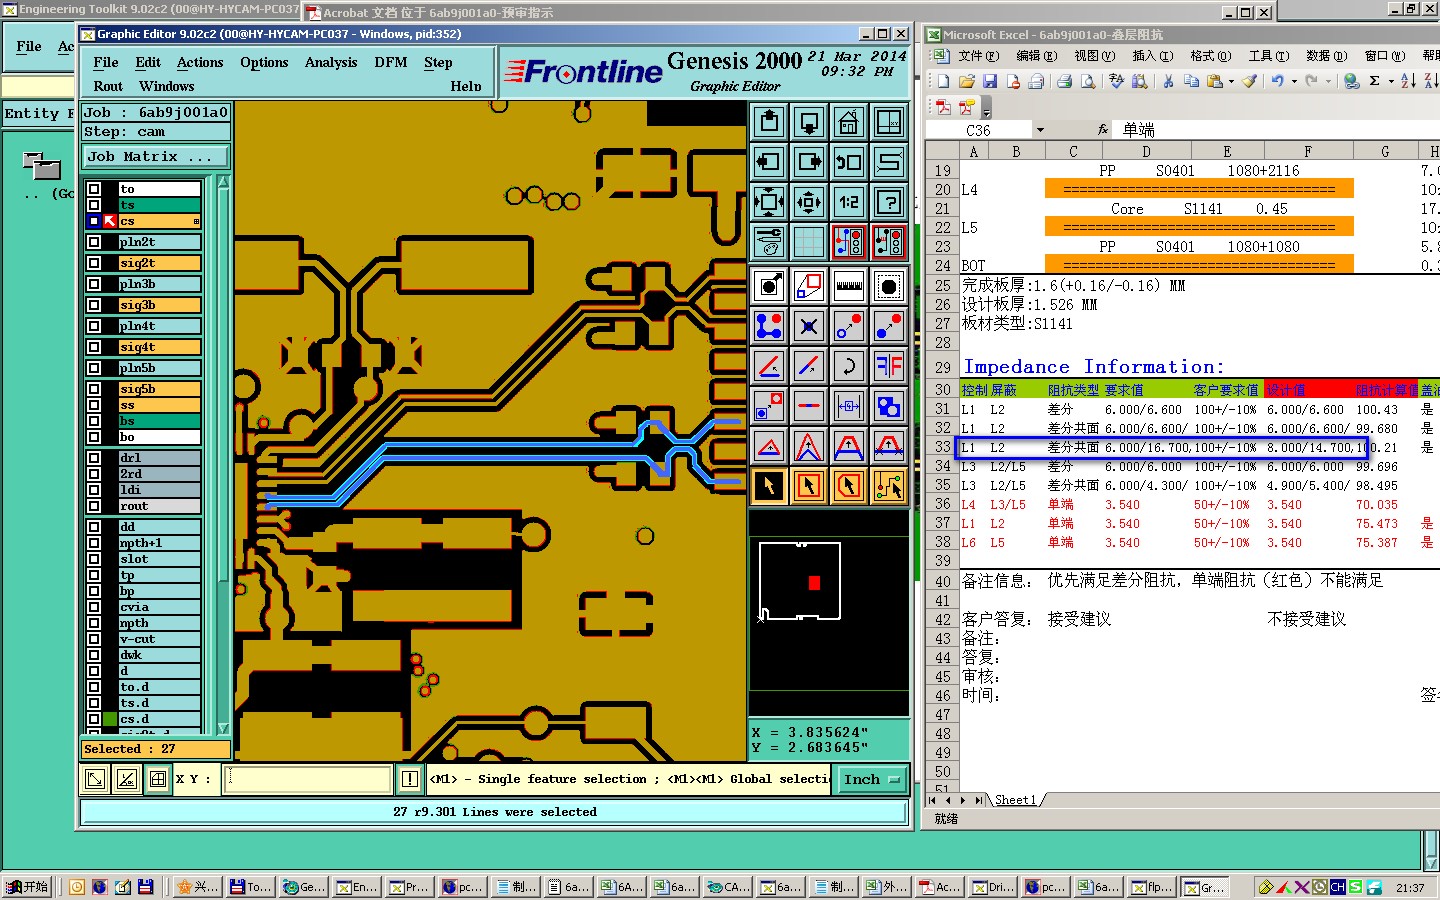This screenshot has height=900, width=1440.
Task: Click the Excel print icon
Action: click(1064, 81)
